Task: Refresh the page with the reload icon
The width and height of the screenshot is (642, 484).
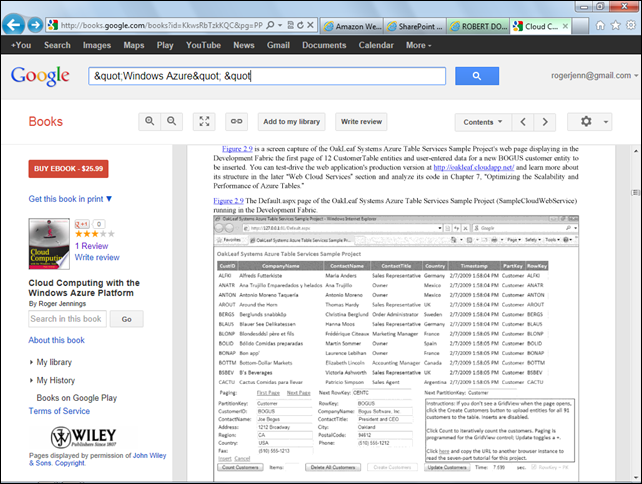Action: point(300,25)
